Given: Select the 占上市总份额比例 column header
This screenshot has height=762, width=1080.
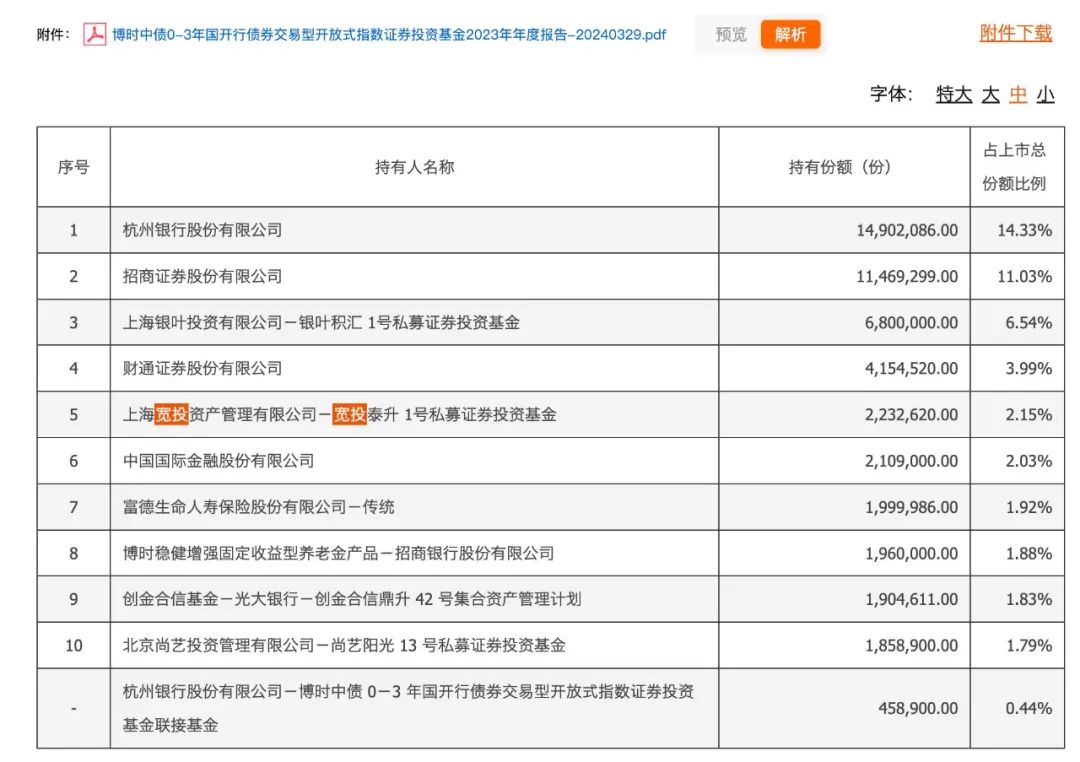Looking at the screenshot, I should tap(1017, 167).
